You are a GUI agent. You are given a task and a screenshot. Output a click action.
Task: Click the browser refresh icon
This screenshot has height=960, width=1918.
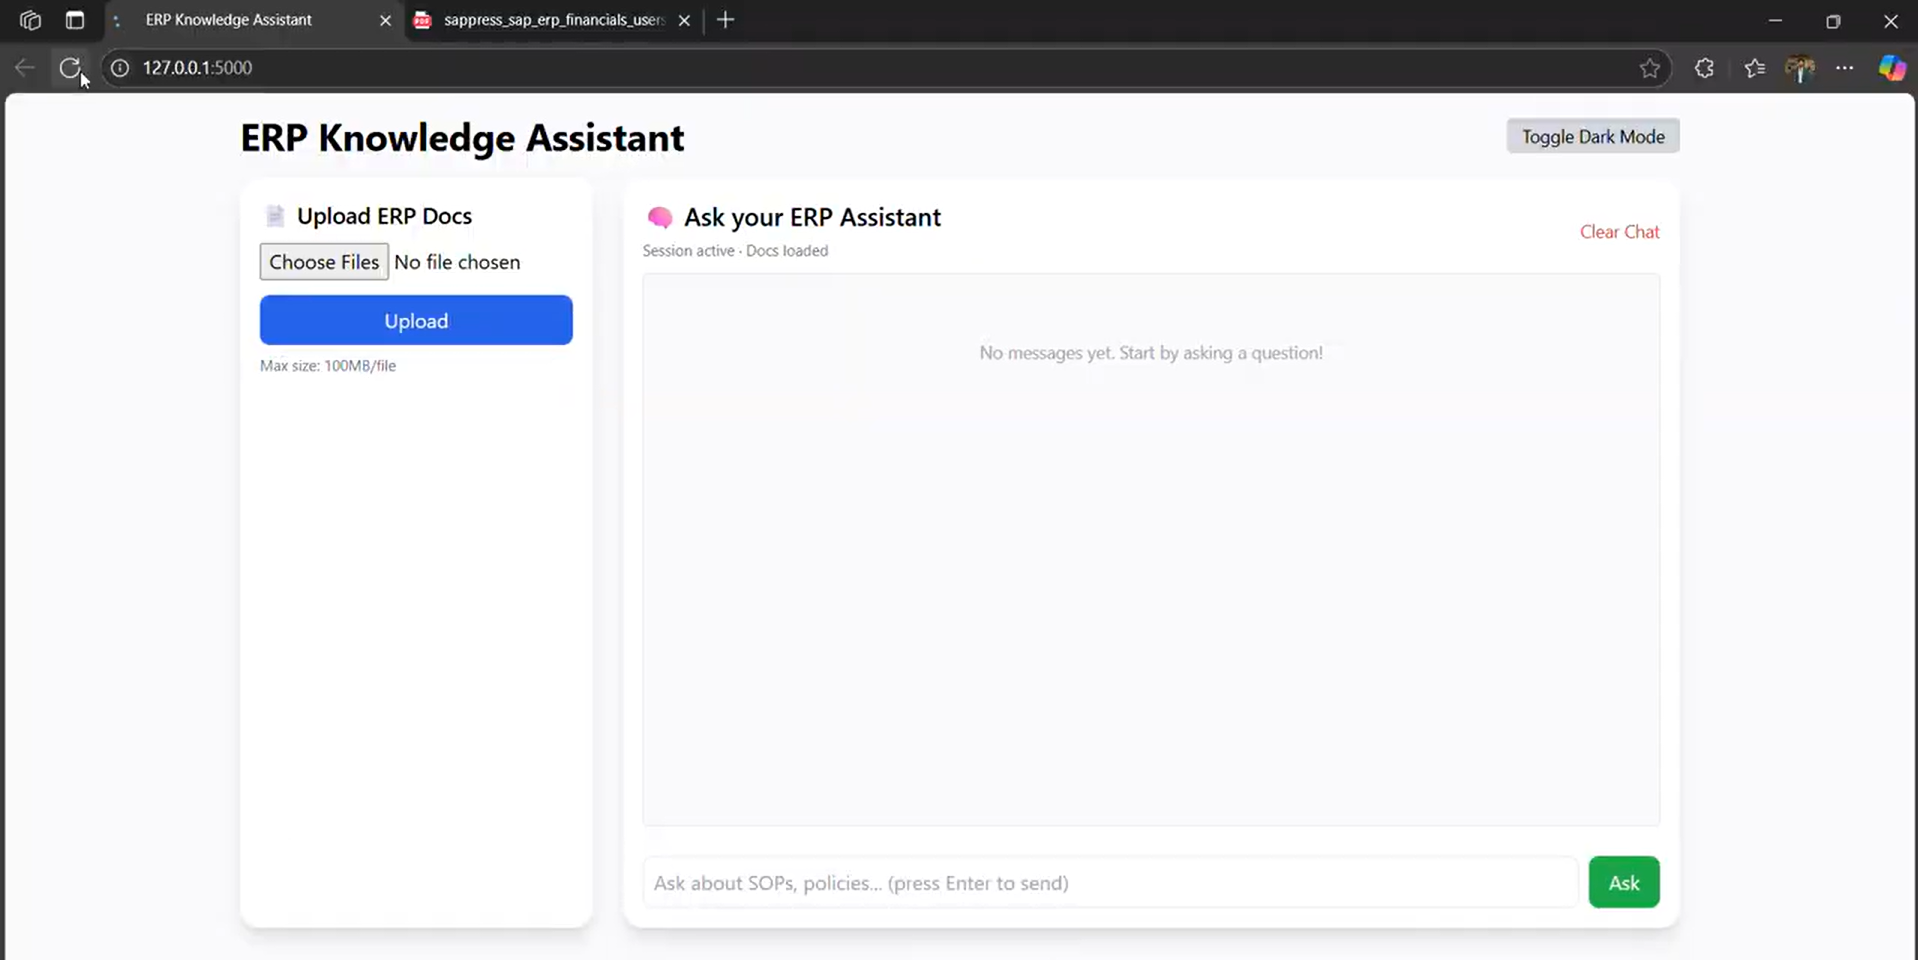[69, 68]
